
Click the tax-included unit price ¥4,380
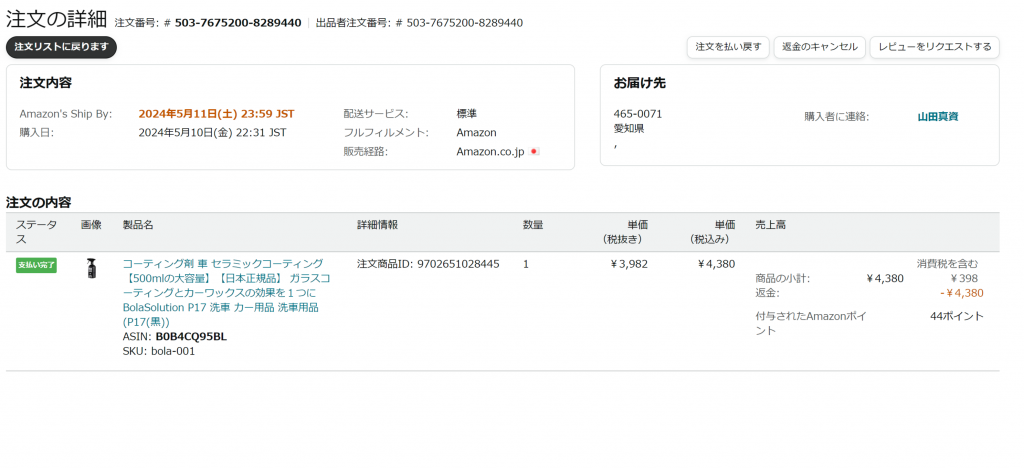coord(716,264)
